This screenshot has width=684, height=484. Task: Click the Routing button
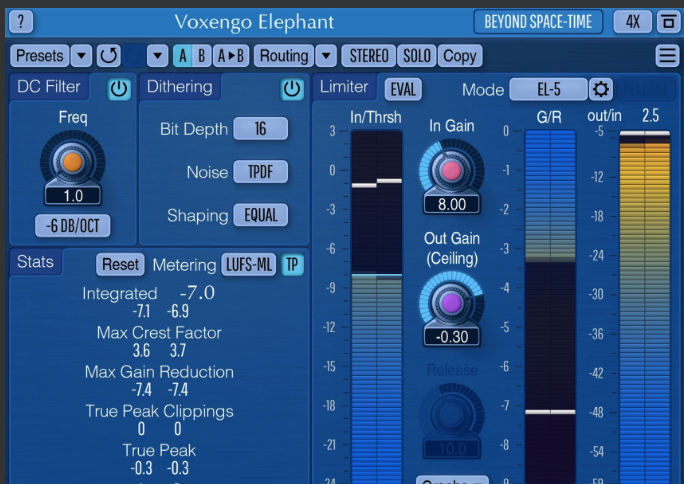(284, 56)
